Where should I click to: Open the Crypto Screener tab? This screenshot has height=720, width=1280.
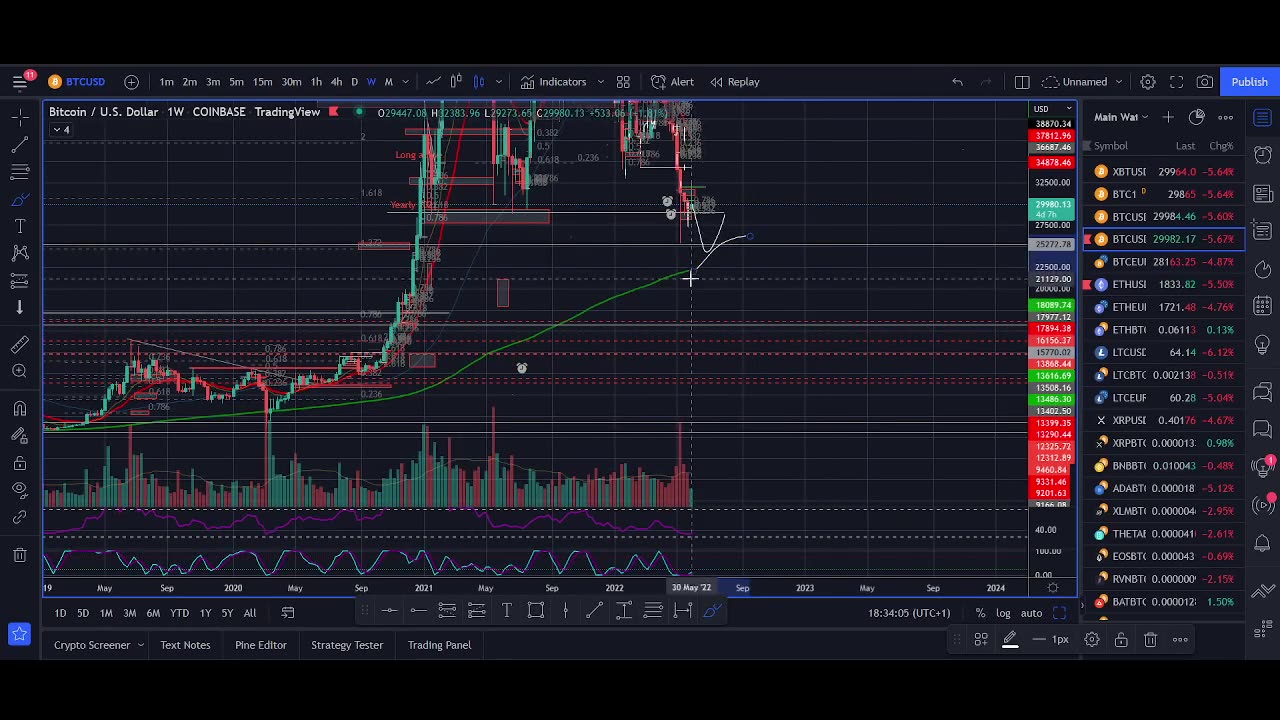click(x=92, y=645)
